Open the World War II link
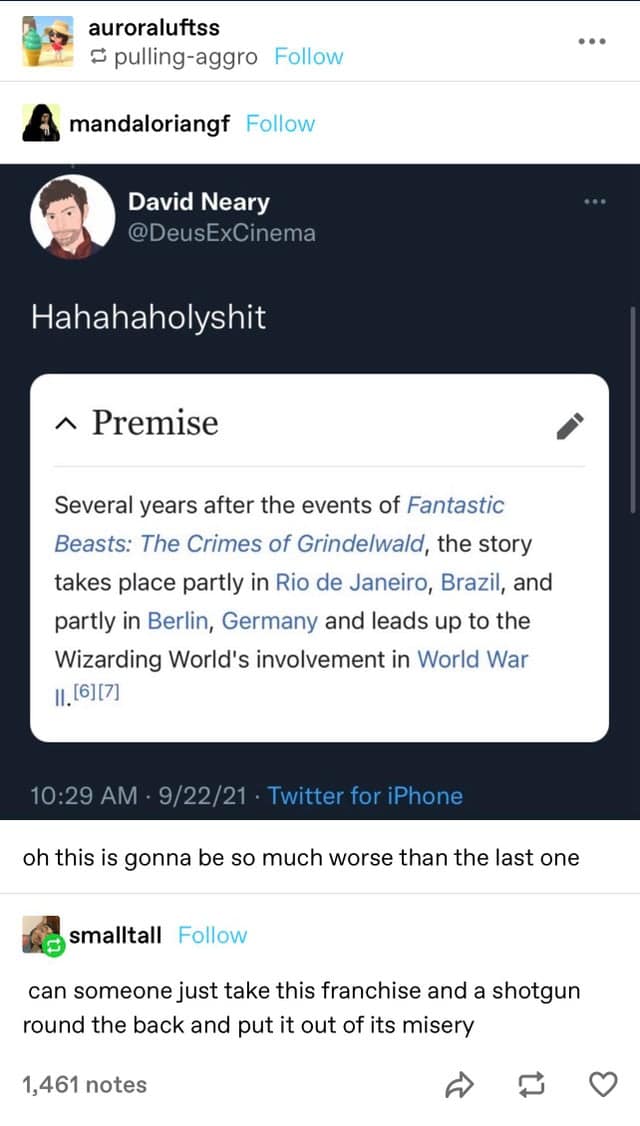640x1126 pixels. (471, 660)
